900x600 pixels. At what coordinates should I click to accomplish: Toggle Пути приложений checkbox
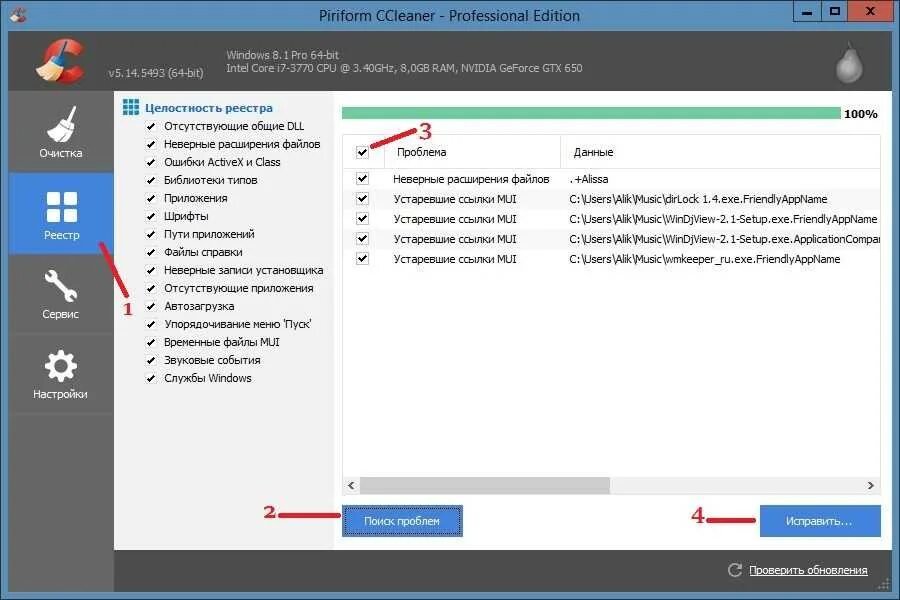point(151,234)
